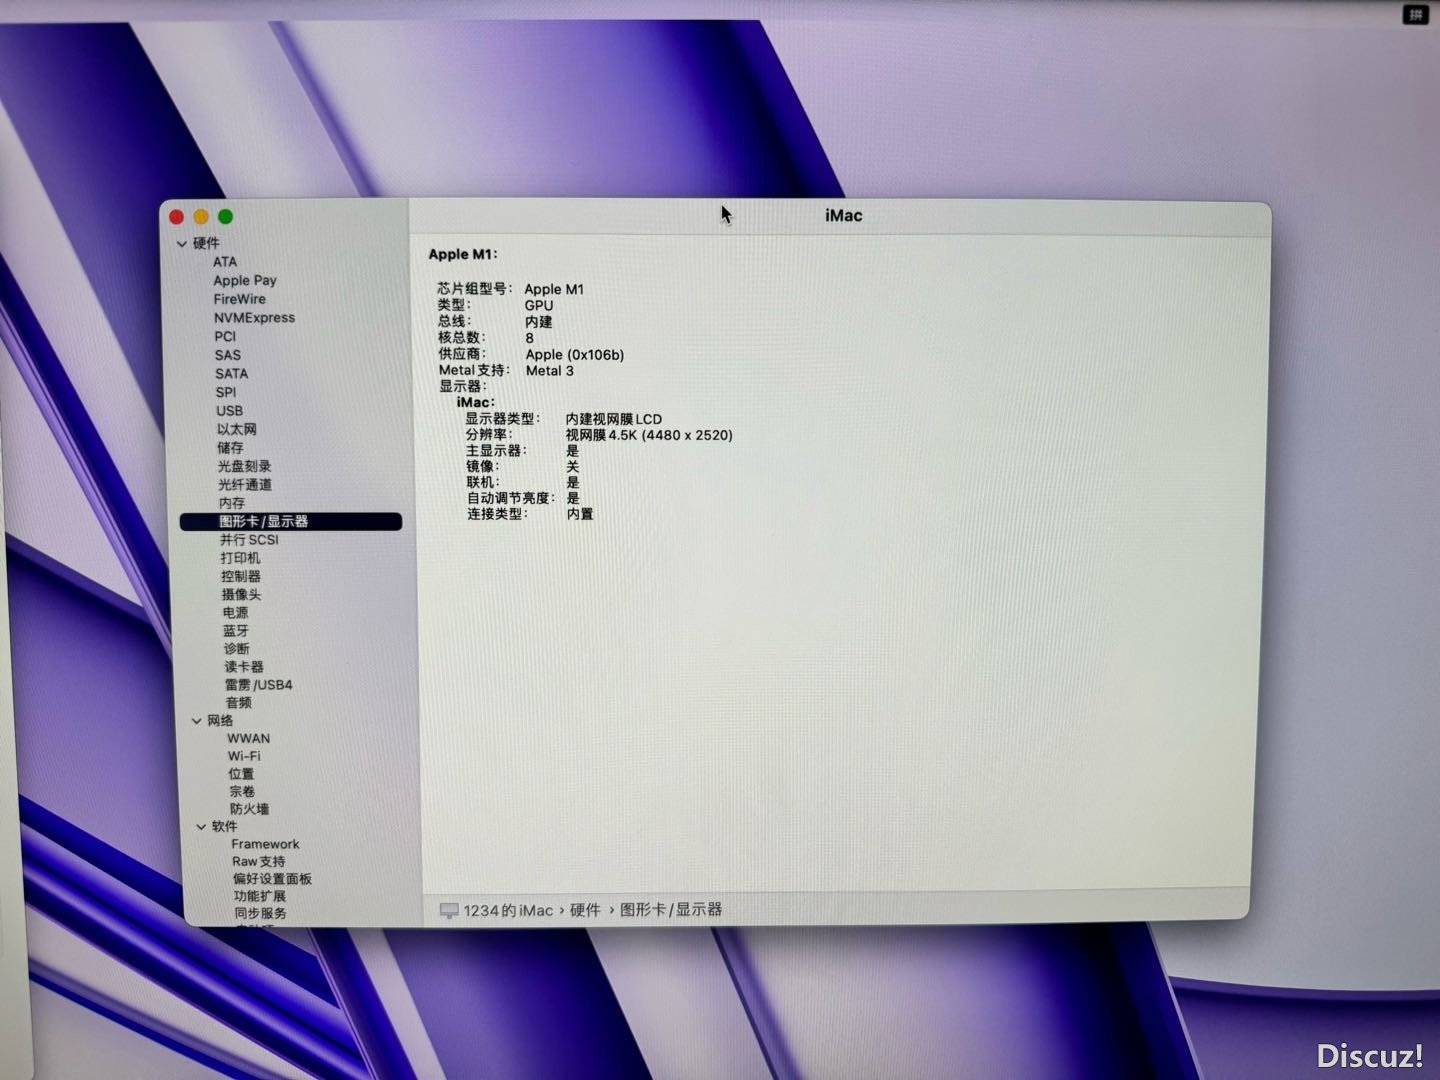Select NVMExpress in the sidebar
This screenshot has height=1080, width=1440.
[254, 318]
